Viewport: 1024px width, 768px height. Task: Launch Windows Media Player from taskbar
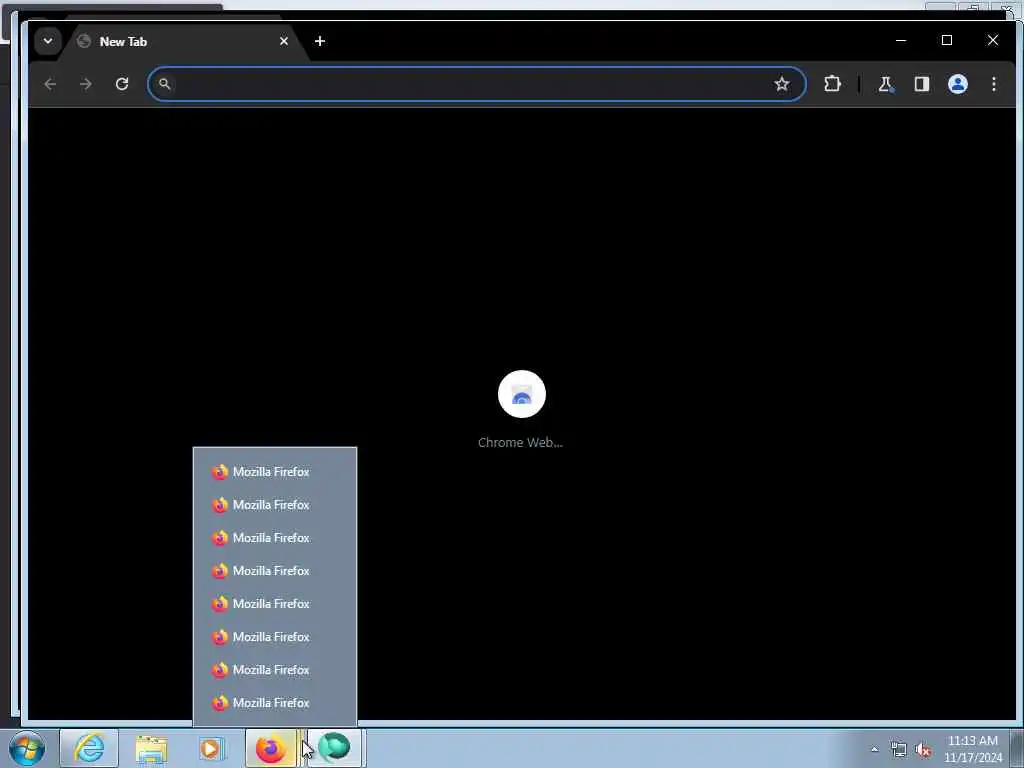210,748
